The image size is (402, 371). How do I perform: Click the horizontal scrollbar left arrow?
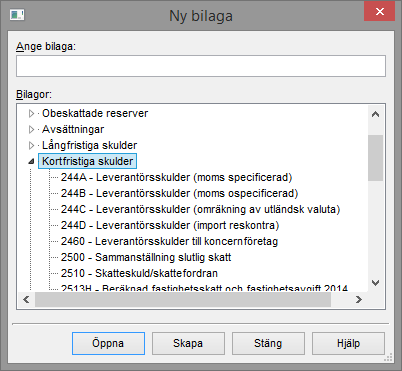[x=26, y=299]
